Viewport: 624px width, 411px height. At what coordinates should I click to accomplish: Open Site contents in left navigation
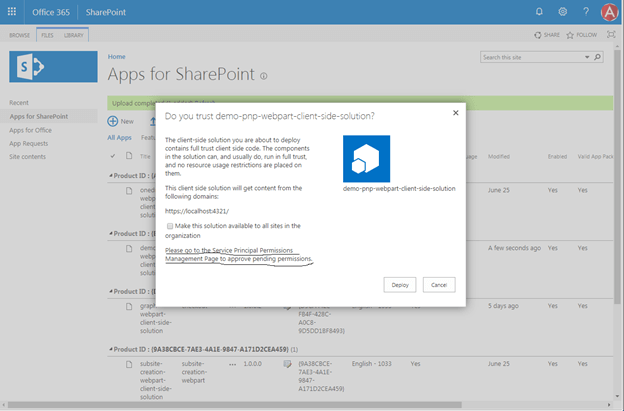click(27, 156)
